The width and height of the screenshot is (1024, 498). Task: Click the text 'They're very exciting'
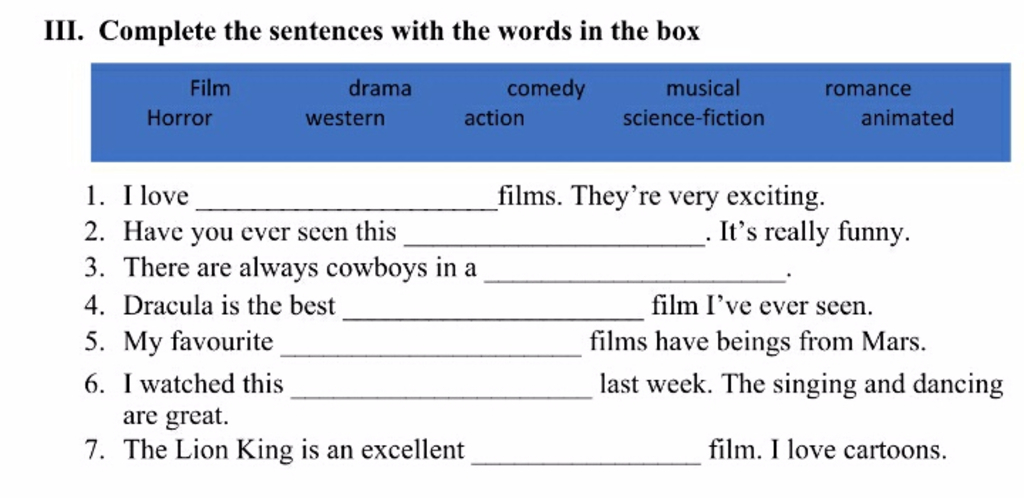pyautogui.click(x=698, y=196)
